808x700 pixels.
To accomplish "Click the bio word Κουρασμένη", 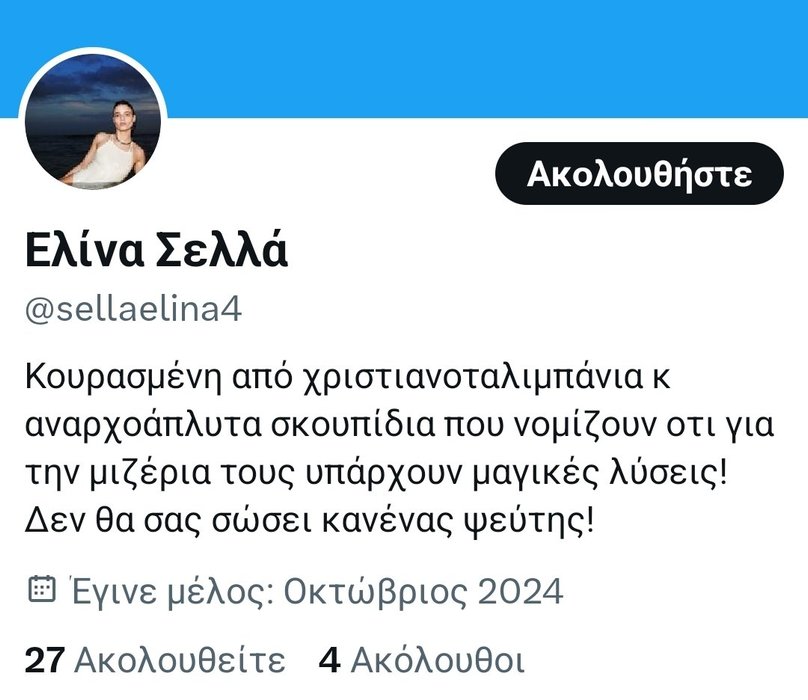I will (x=123, y=377).
